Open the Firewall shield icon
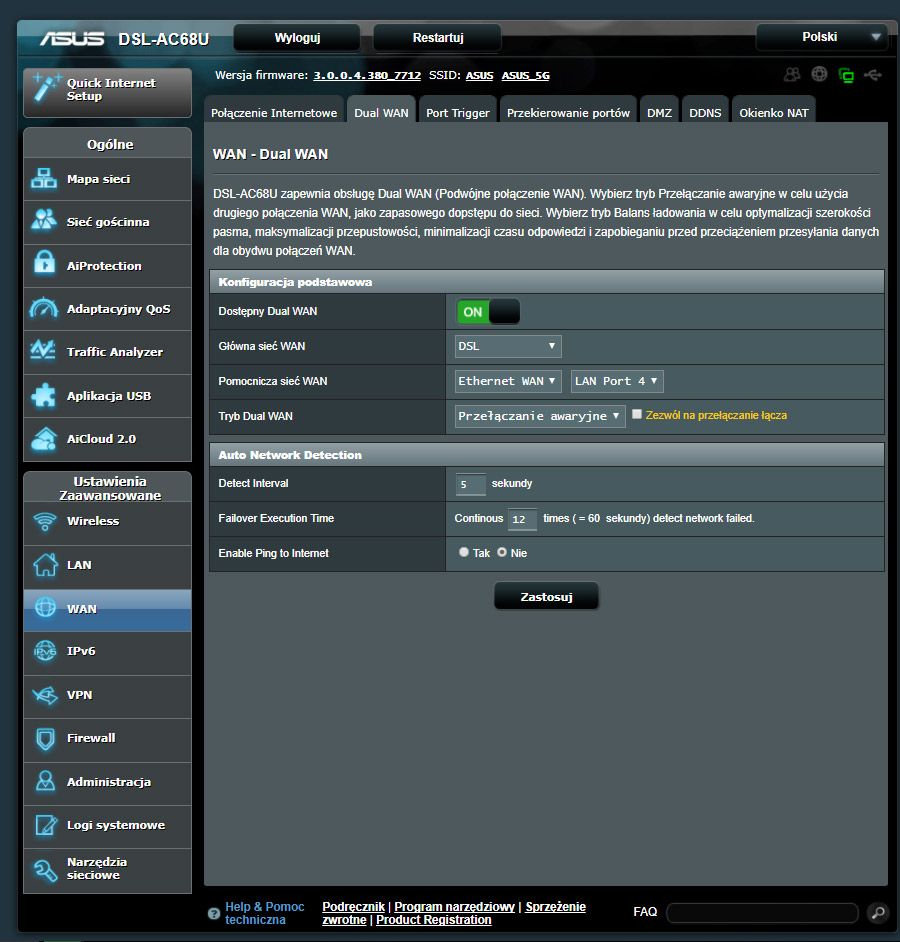Screen dimensions: 900x942 [x=44, y=738]
